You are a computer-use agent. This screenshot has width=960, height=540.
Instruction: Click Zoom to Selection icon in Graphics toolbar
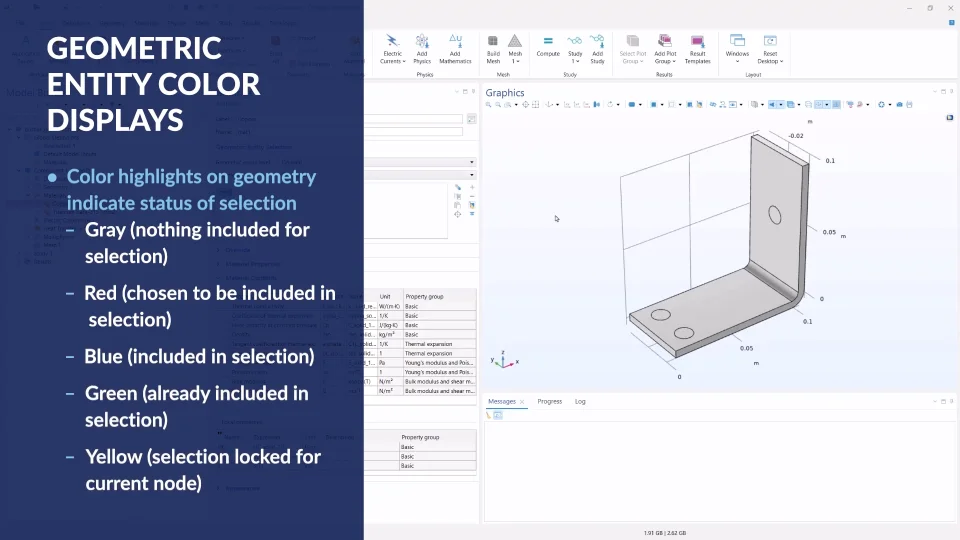[x=535, y=105]
